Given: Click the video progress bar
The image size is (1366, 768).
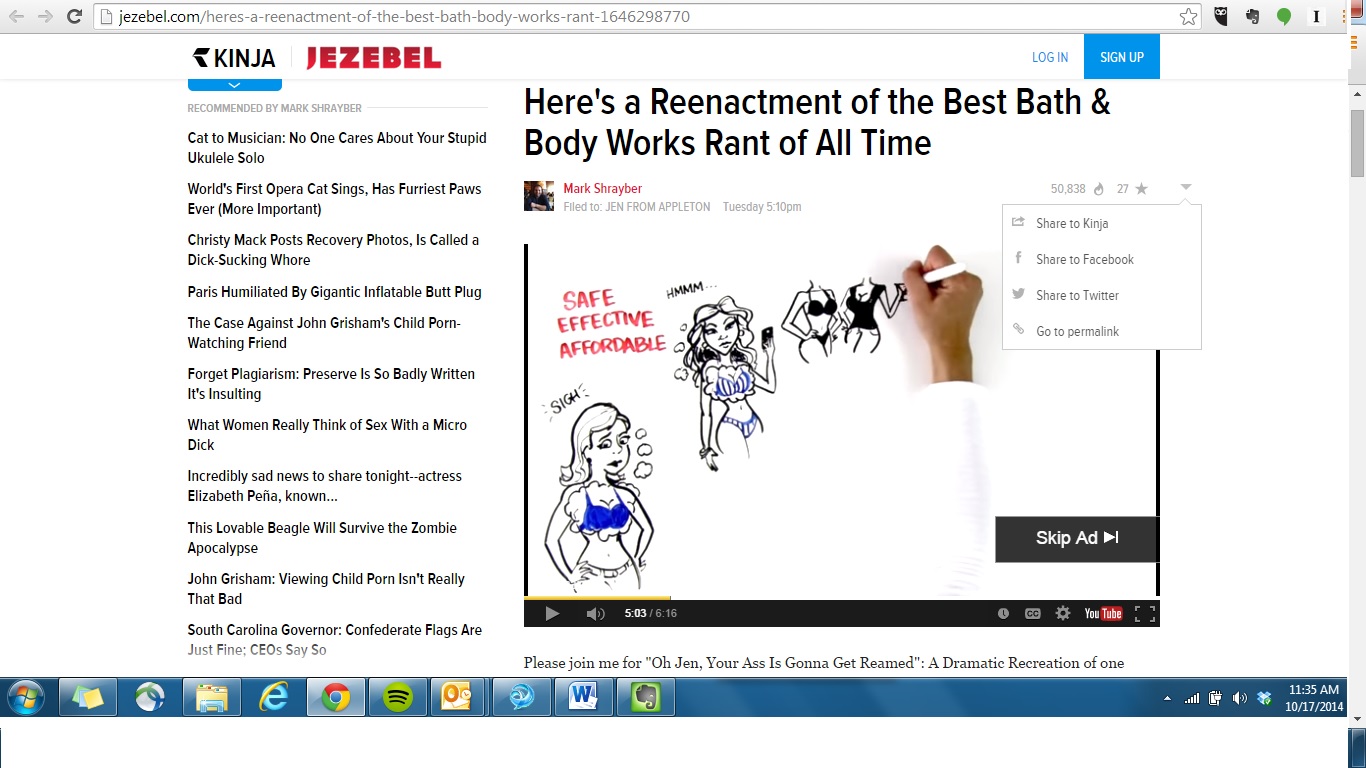Looking at the screenshot, I should click(840, 598).
